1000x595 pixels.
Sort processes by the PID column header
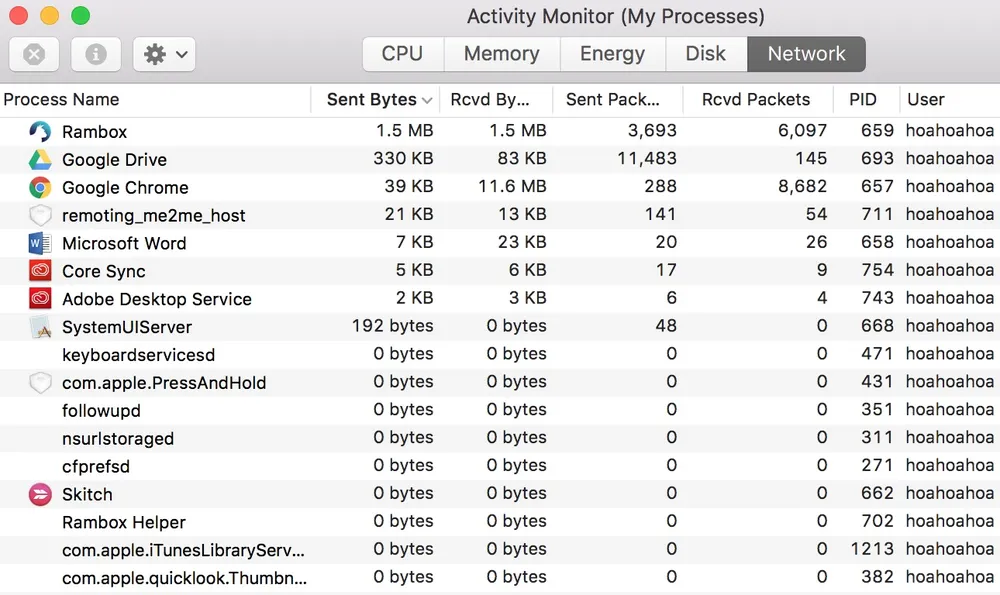coord(866,99)
